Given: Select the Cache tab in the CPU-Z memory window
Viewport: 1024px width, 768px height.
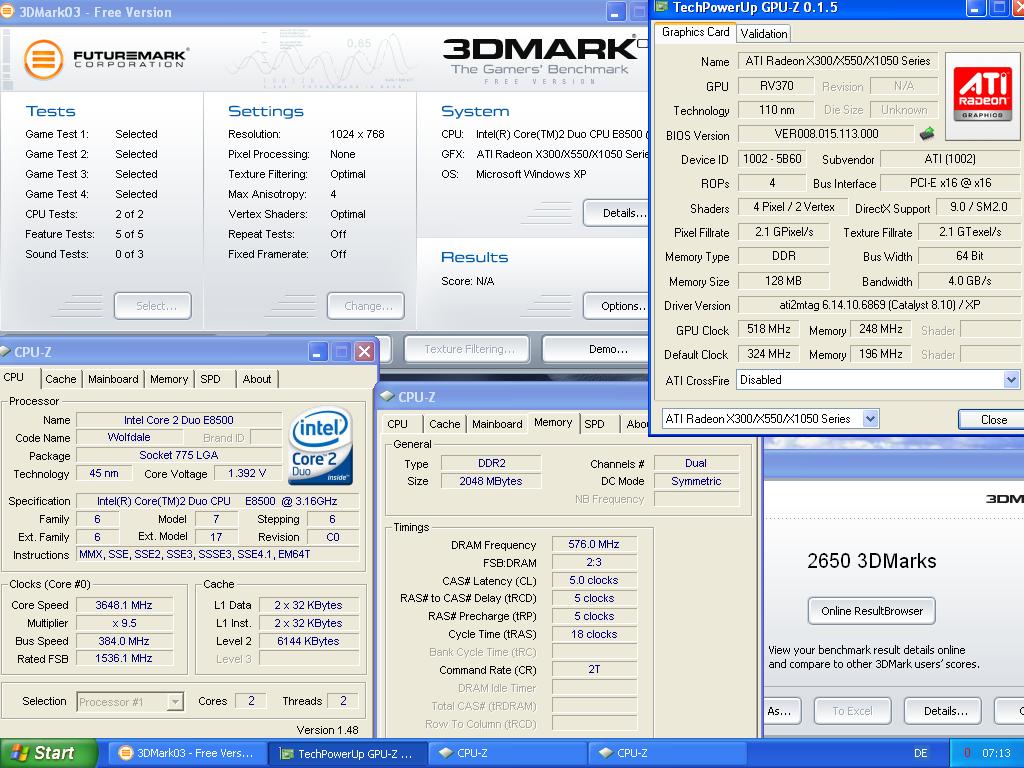Looking at the screenshot, I should (x=445, y=424).
